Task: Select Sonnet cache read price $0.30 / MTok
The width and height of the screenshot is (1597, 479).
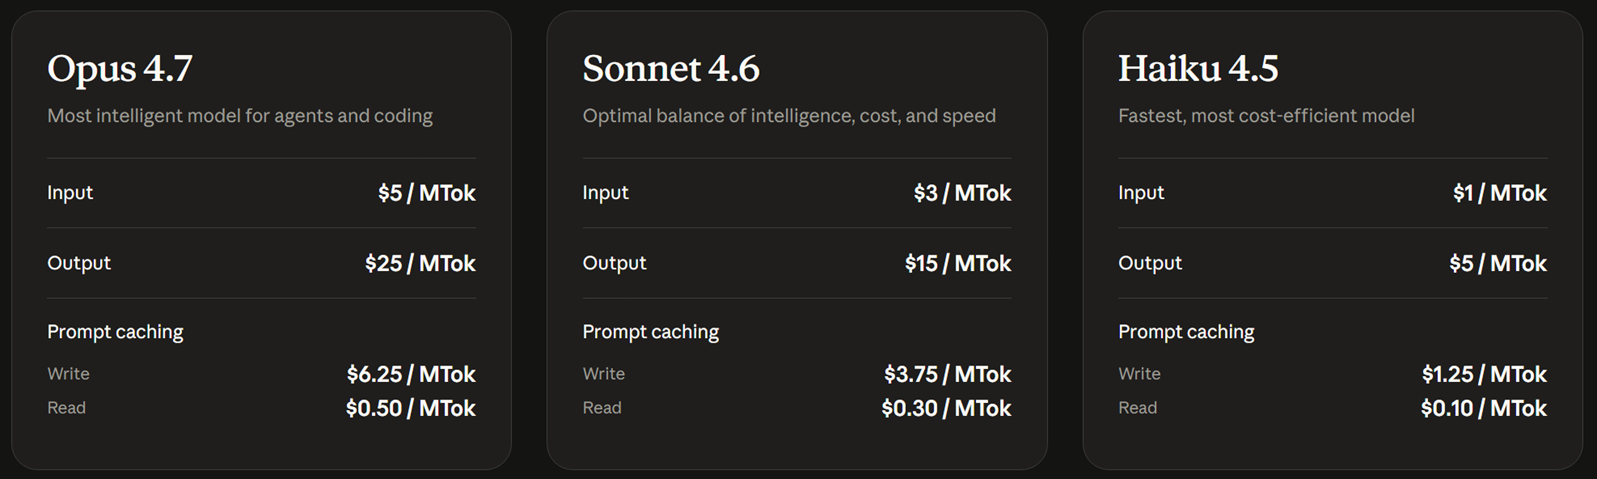Action: (x=946, y=408)
